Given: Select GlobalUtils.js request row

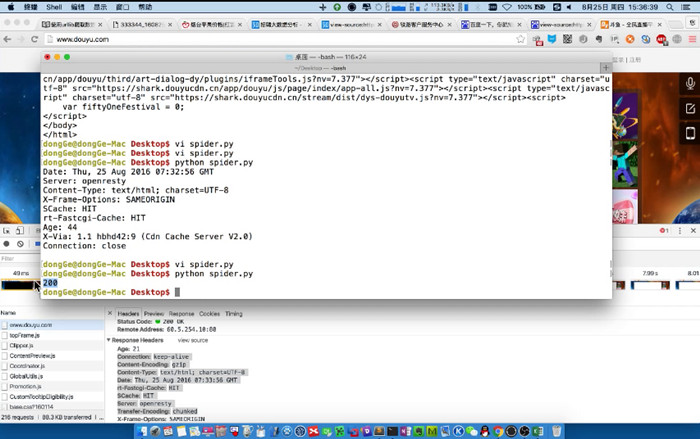Looking at the screenshot, I should point(52,376).
